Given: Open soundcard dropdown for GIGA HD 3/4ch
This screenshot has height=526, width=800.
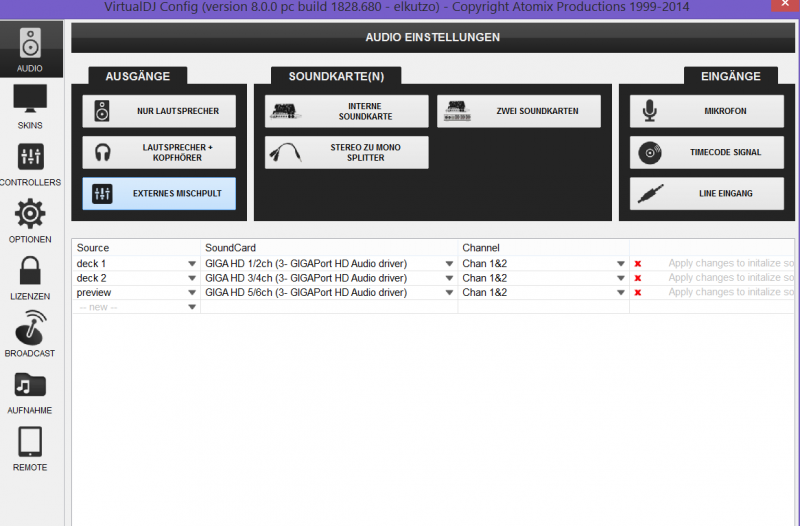Looking at the screenshot, I should [x=449, y=278].
